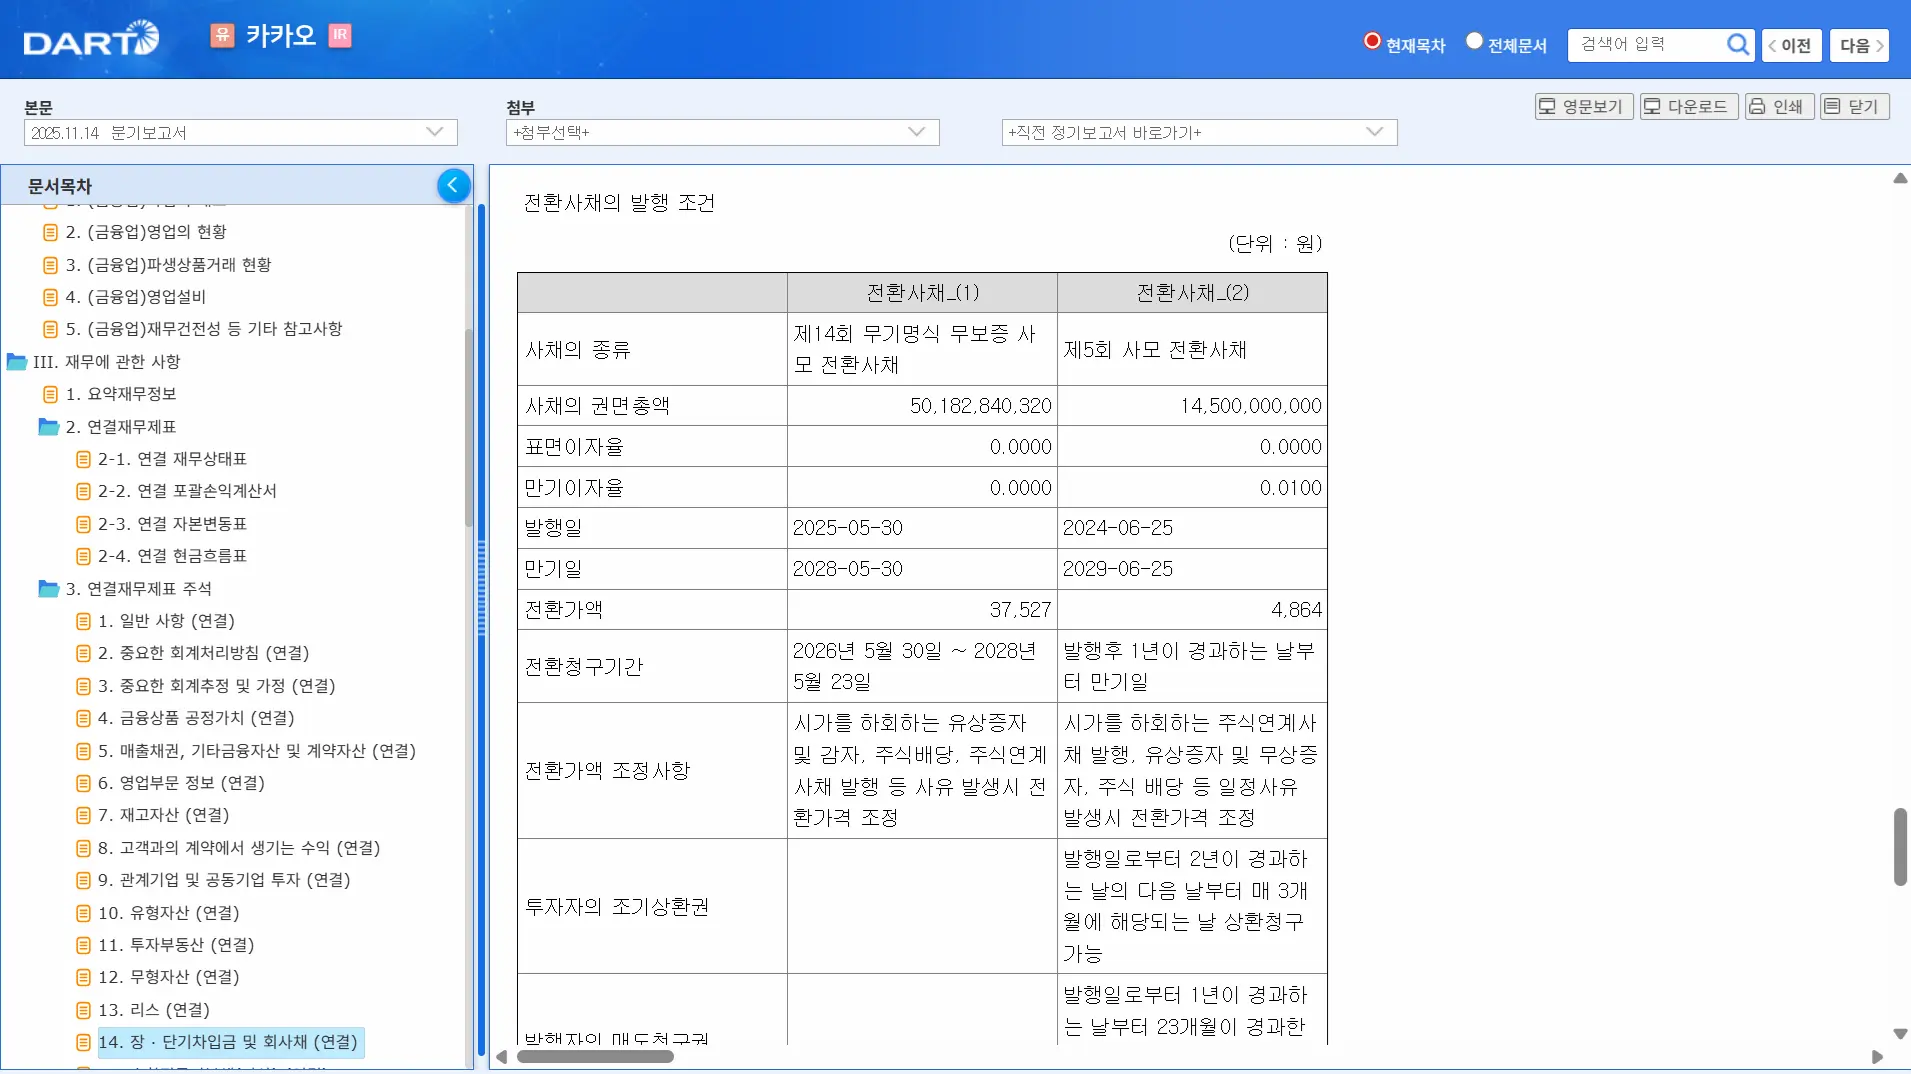The width and height of the screenshot is (1911, 1074).
Task: Type a keyword in the 검색어 입력 search field
Action: click(x=1650, y=44)
